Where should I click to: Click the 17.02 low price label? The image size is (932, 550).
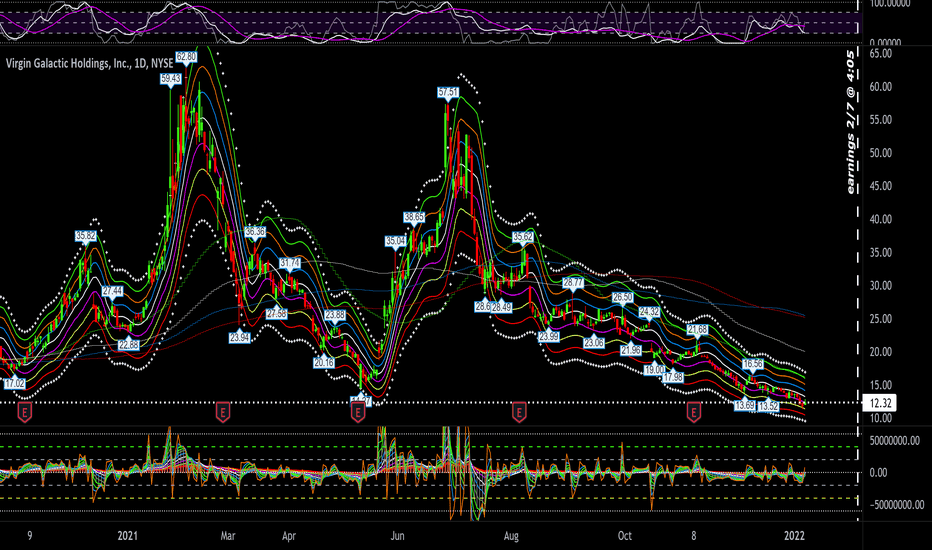tap(14, 384)
